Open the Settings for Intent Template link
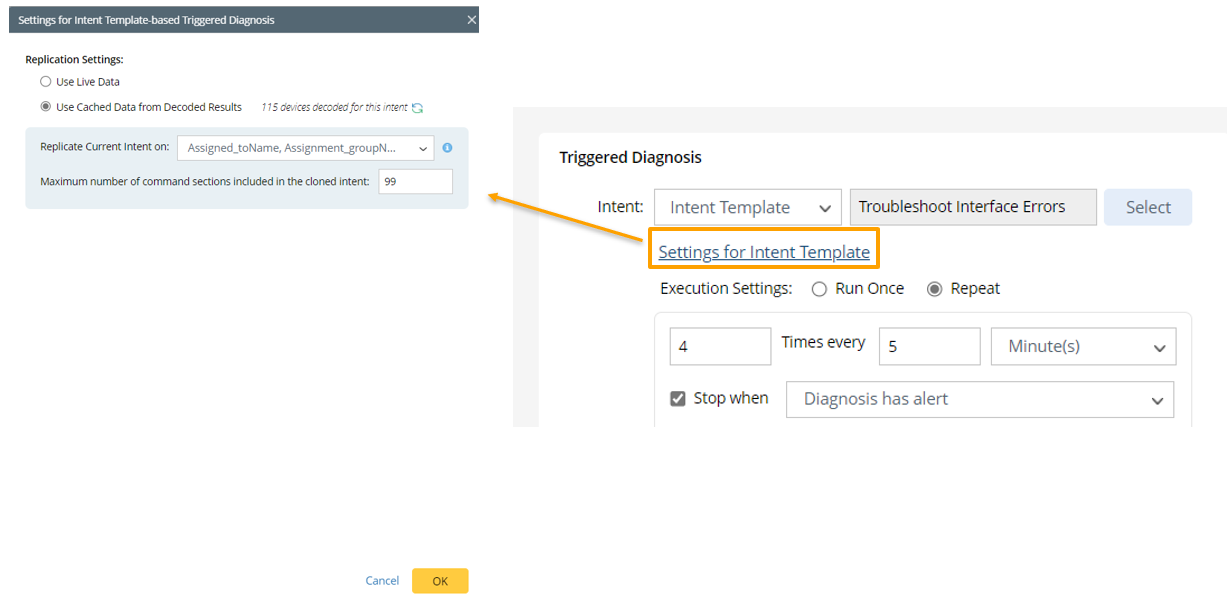1227x595 pixels. (x=764, y=252)
